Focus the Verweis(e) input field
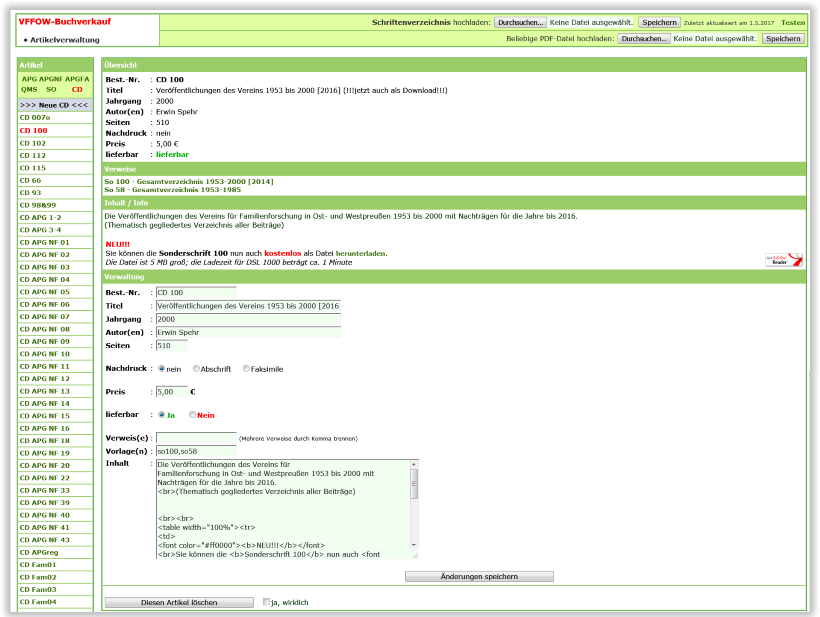Image resolution: width=820 pixels, height=617 pixels. click(196, 438)
